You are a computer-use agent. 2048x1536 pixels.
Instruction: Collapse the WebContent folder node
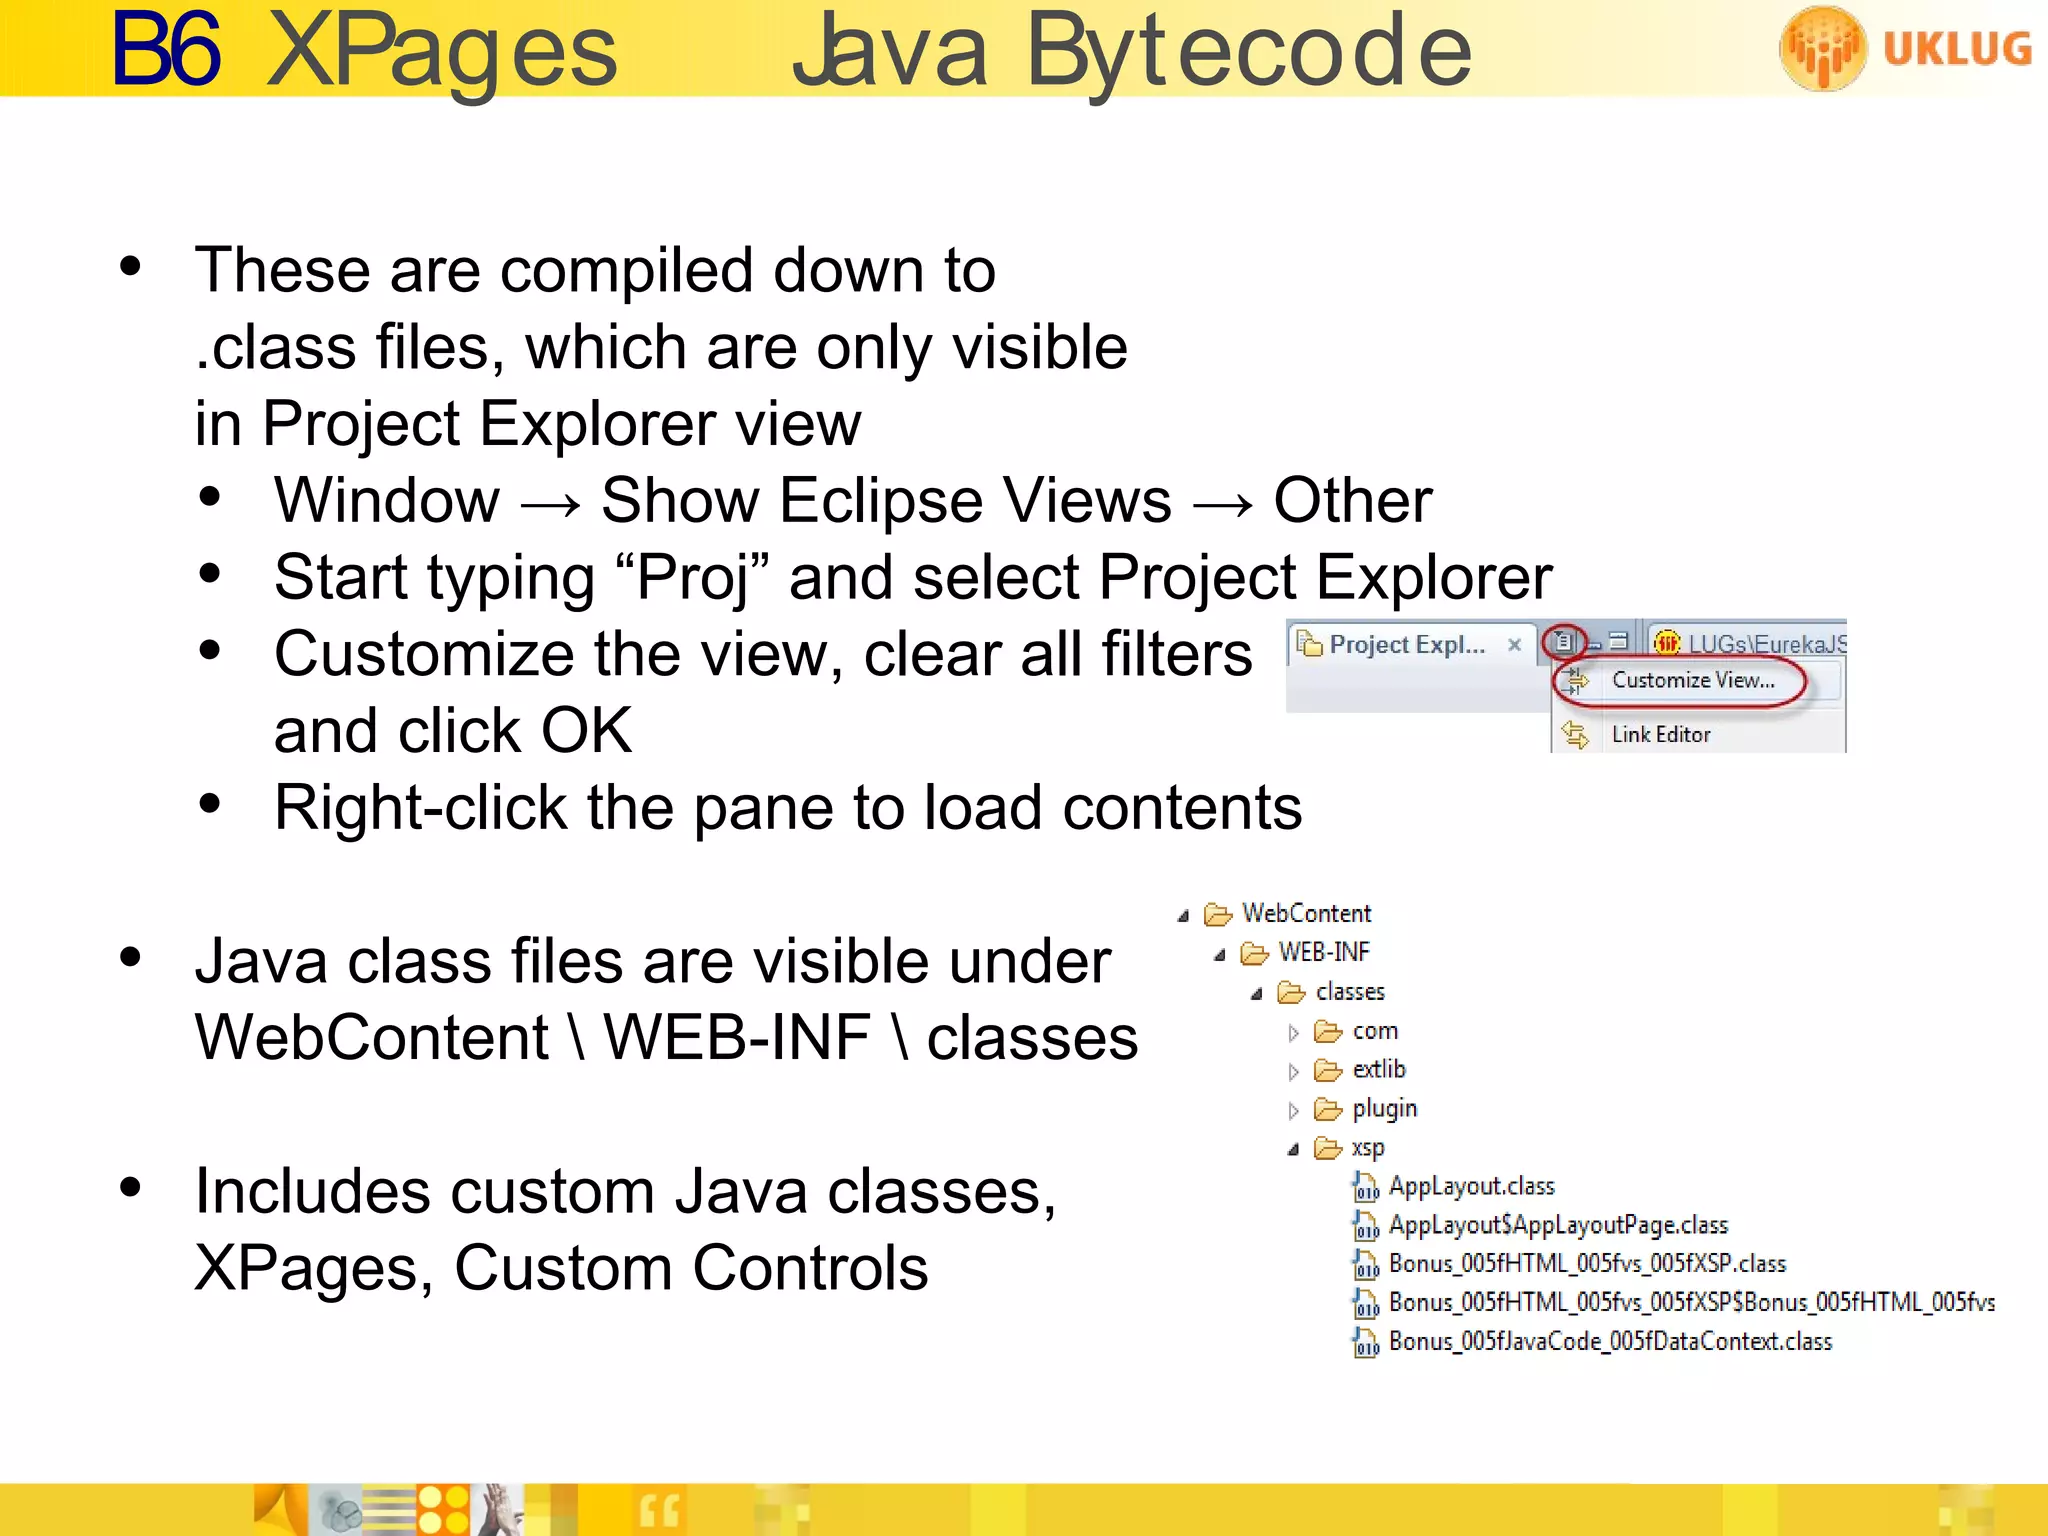[x=1184, y=915]
